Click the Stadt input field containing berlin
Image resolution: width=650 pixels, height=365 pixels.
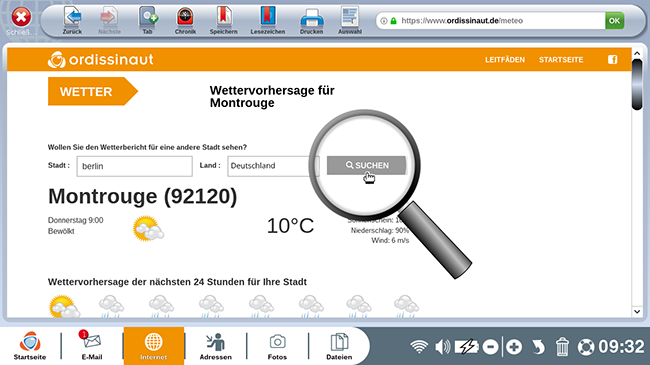[x=134, y=166]
